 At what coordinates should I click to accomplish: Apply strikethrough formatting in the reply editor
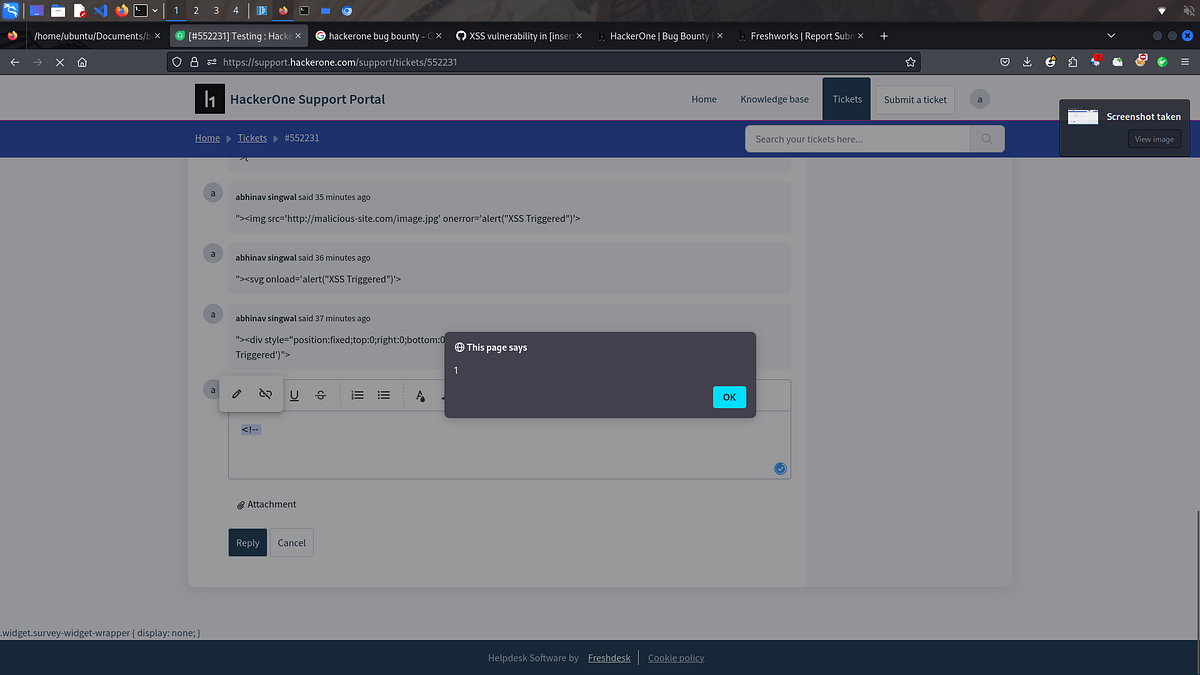[320, 395]
